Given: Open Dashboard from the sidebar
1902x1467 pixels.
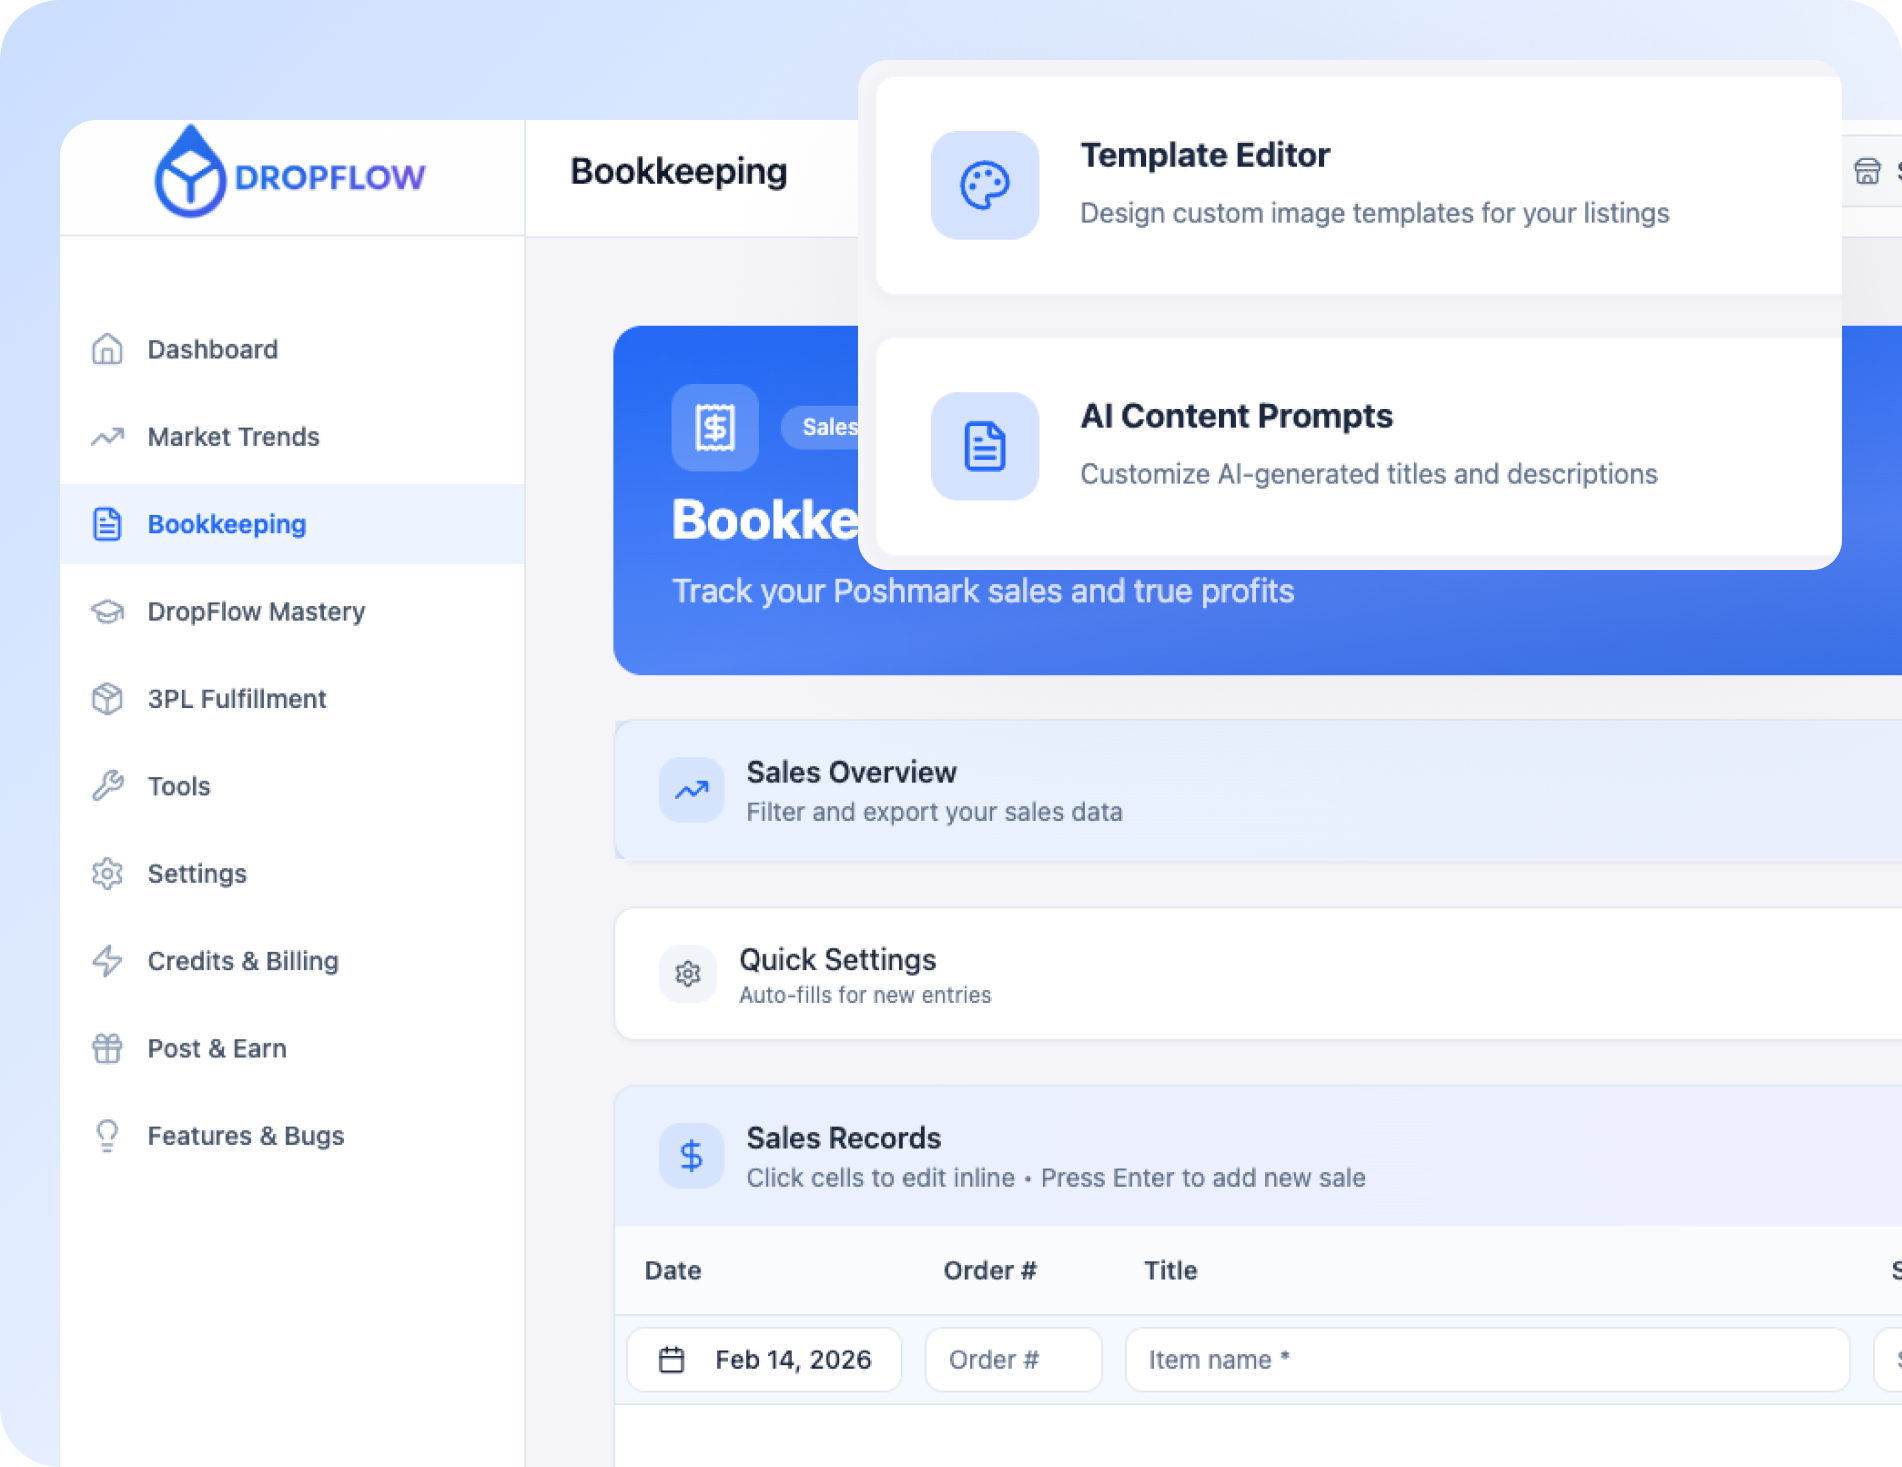Looking at the screenshot, I should tap(212, 350).
